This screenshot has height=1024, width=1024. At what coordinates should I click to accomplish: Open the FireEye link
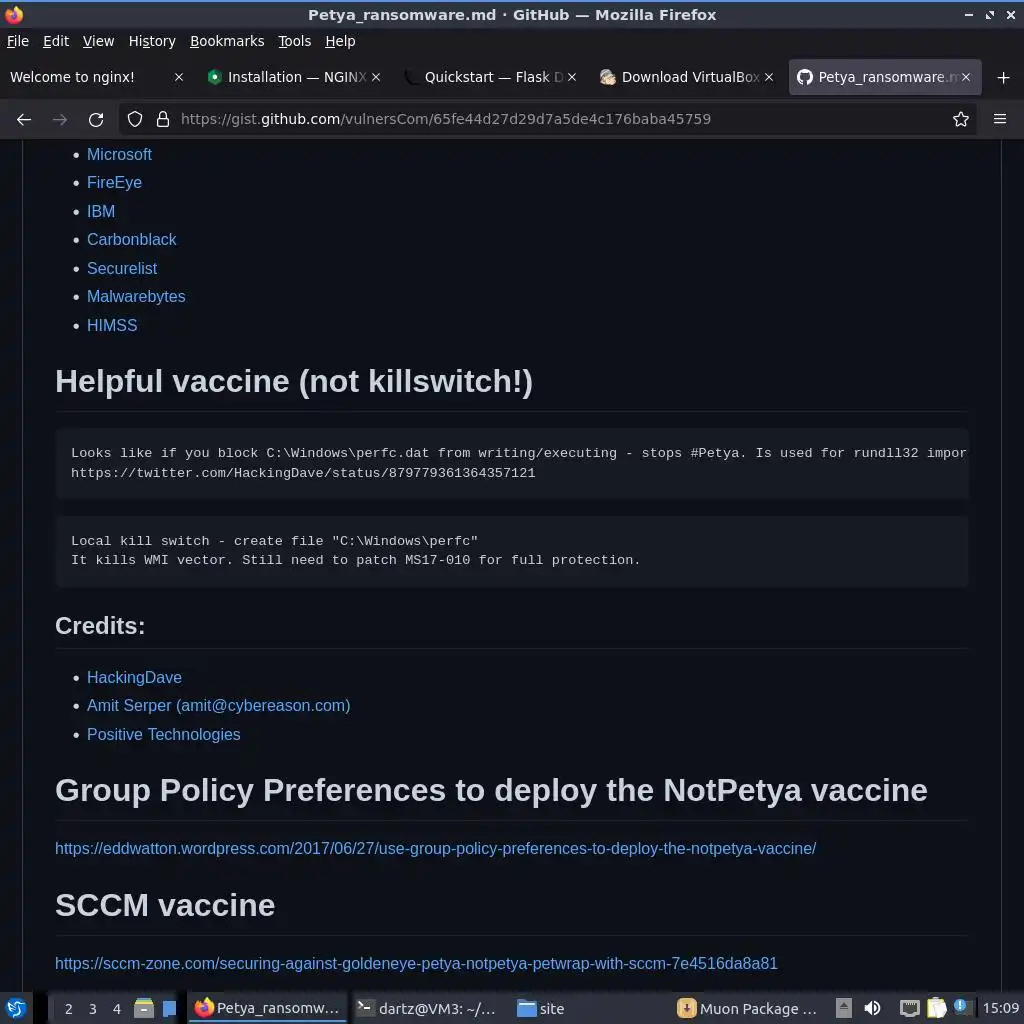(x=114, y=182)
